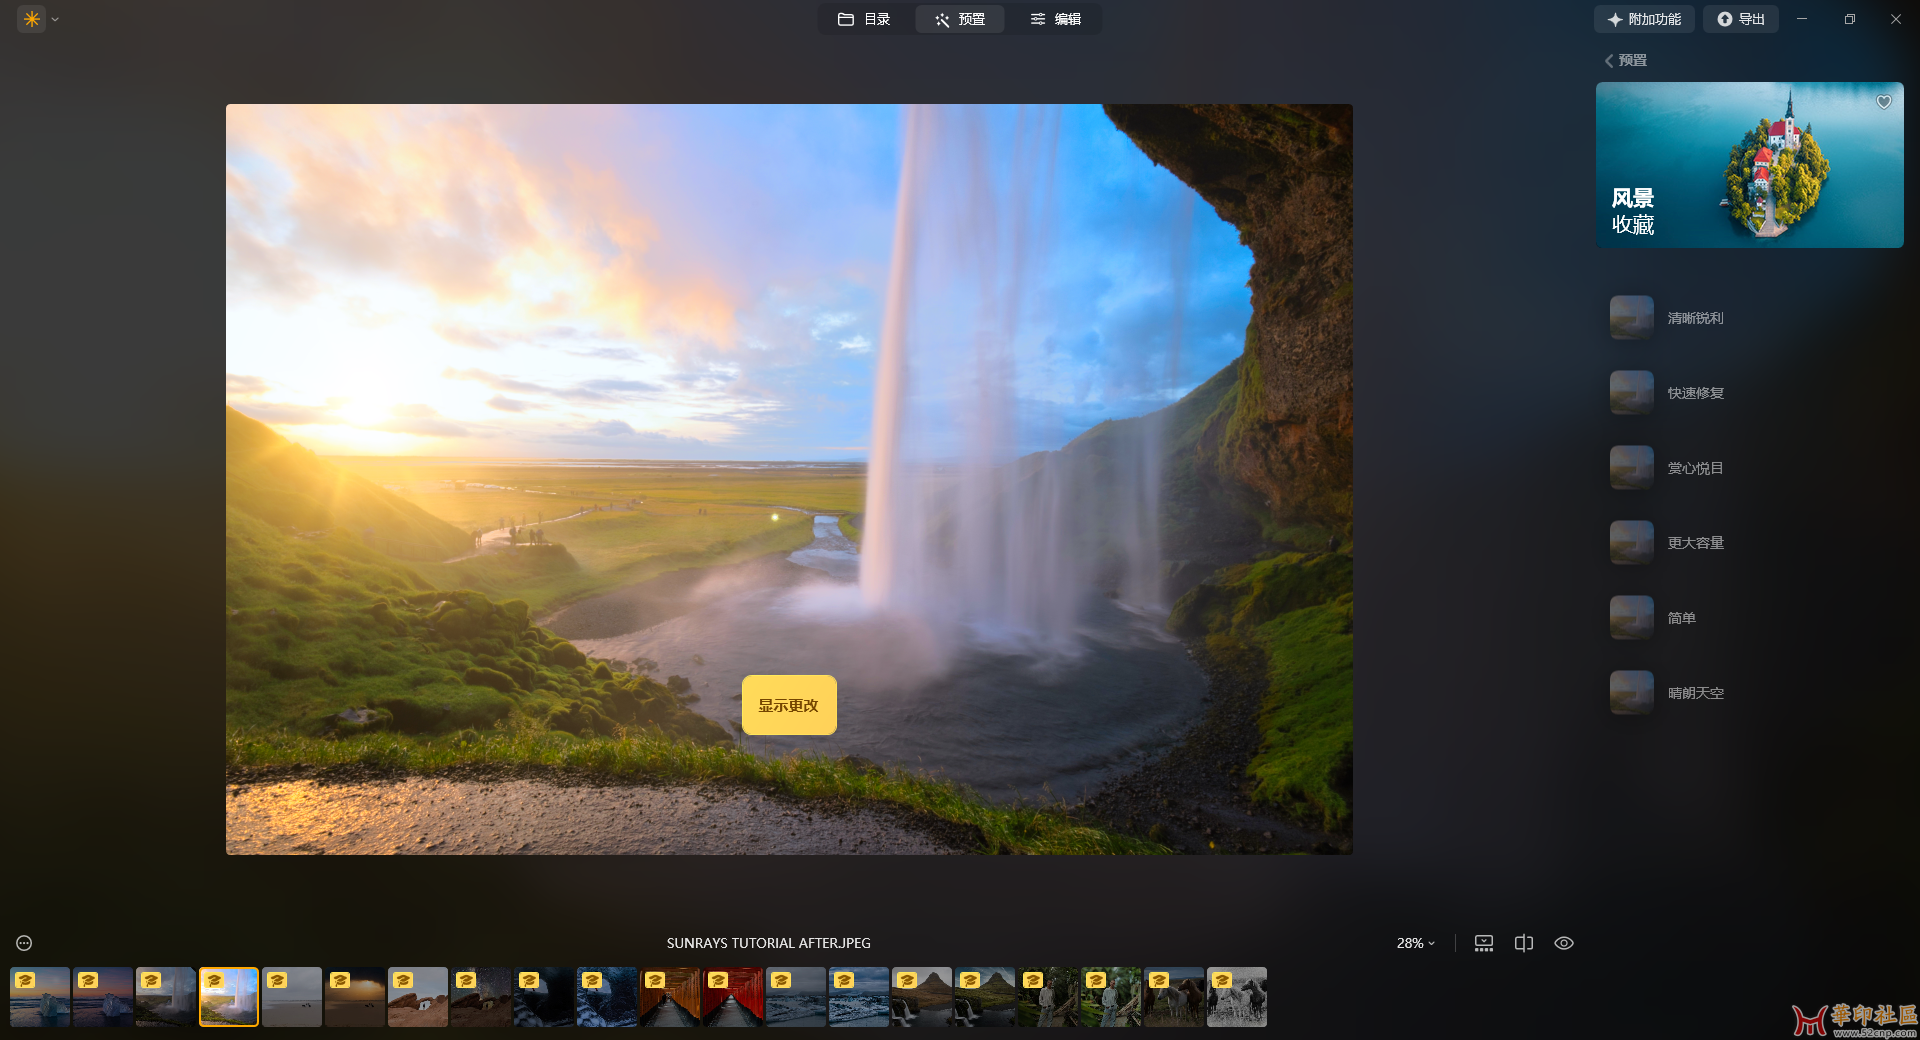Click the 导出 export button

pyautogui.click(x=1740, y=19)
